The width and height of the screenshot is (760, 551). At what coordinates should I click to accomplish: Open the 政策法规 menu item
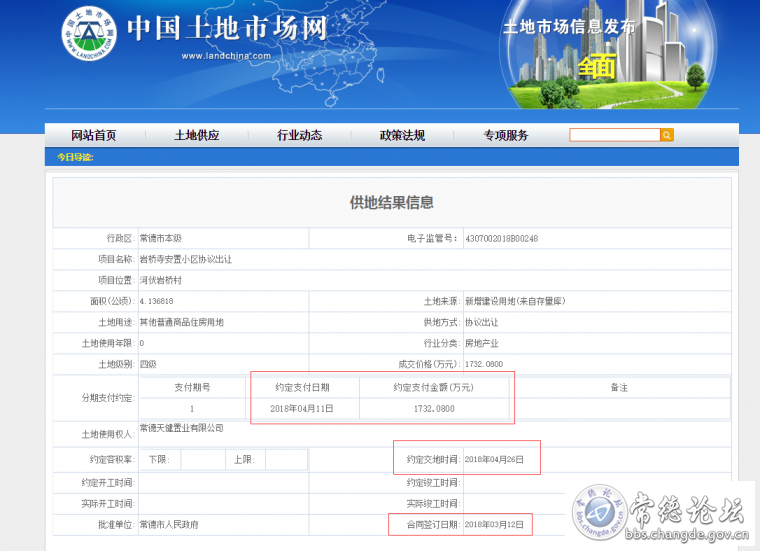click(402, 135)
